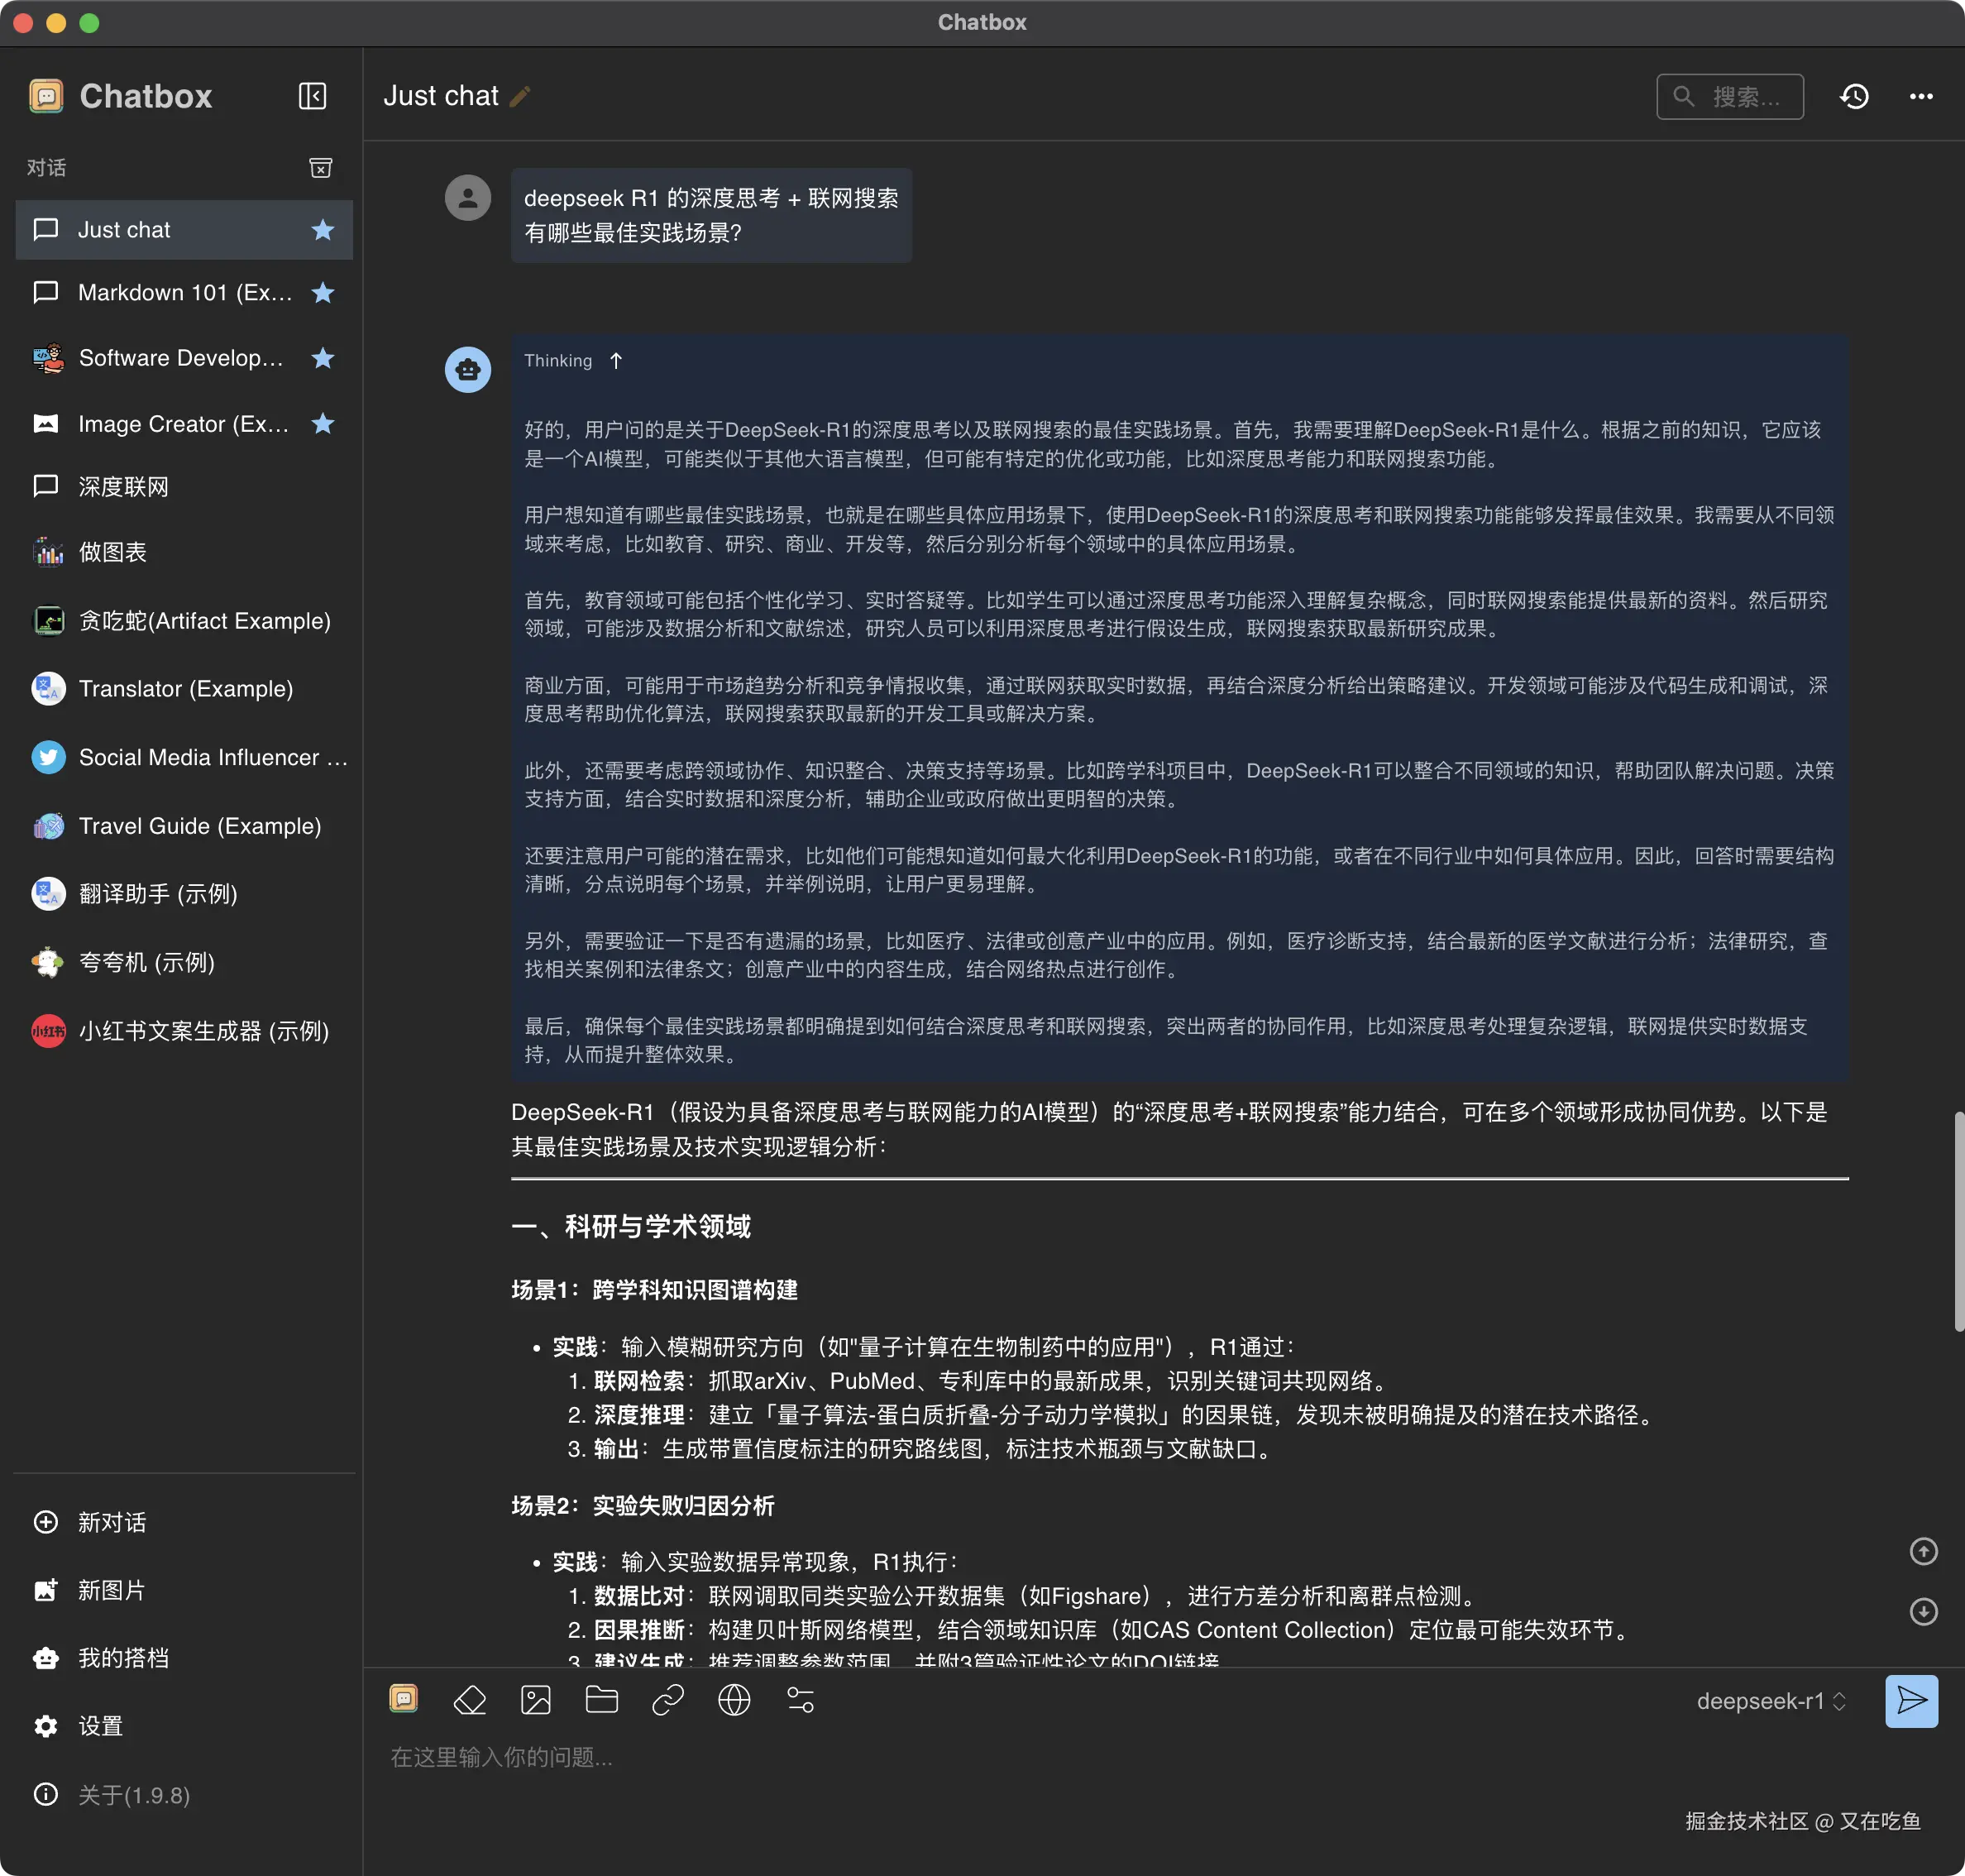The width and height of the screenshot is (1965, 1876).
Task: Open the three-dots more options menu
Action: pos(1920,96)
